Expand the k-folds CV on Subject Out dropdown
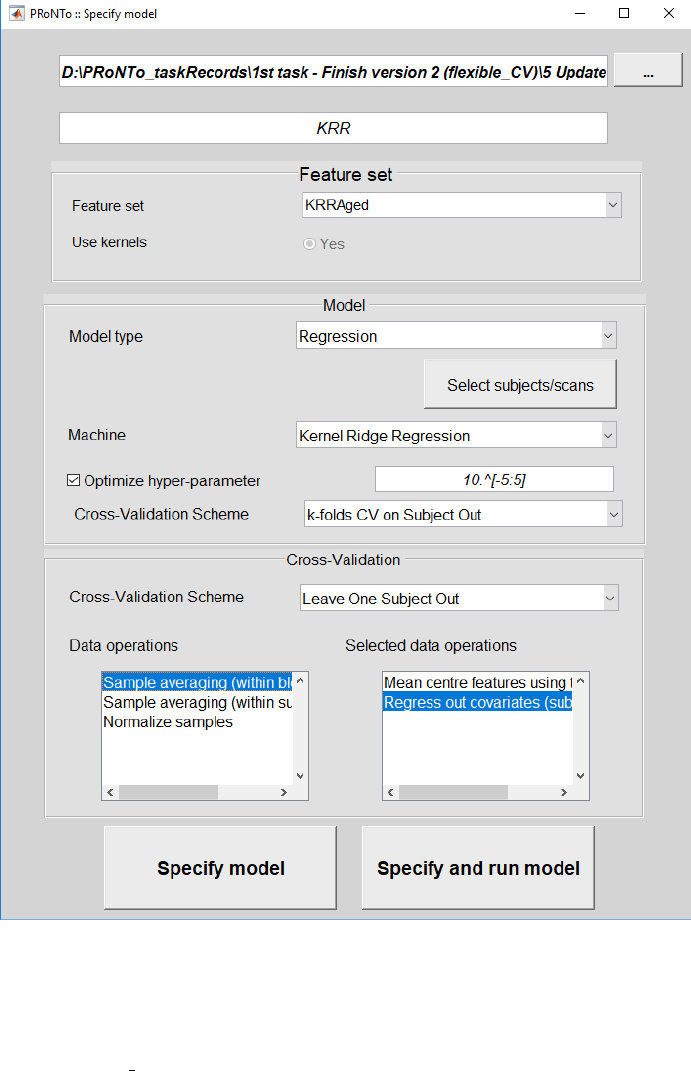691x1071 pixels. (x=462, y=514)
